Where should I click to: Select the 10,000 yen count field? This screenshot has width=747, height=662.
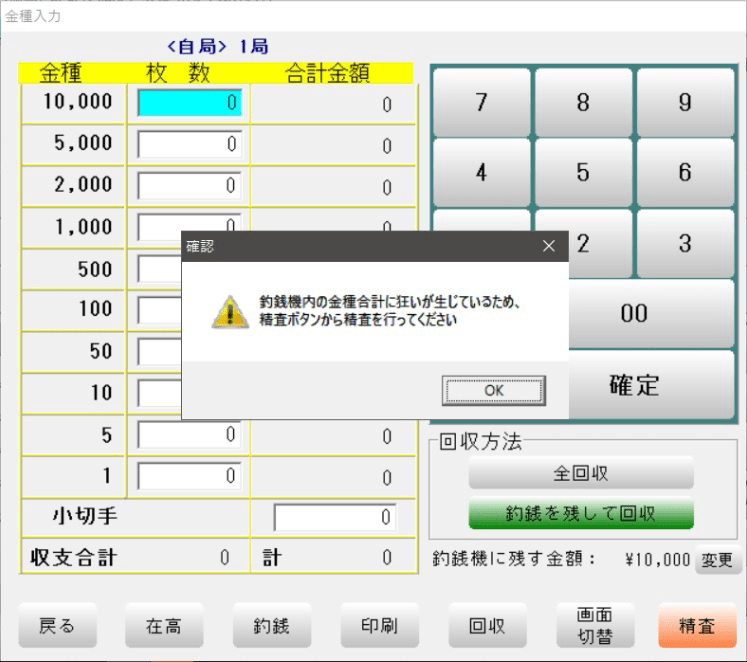click(189, 102)
